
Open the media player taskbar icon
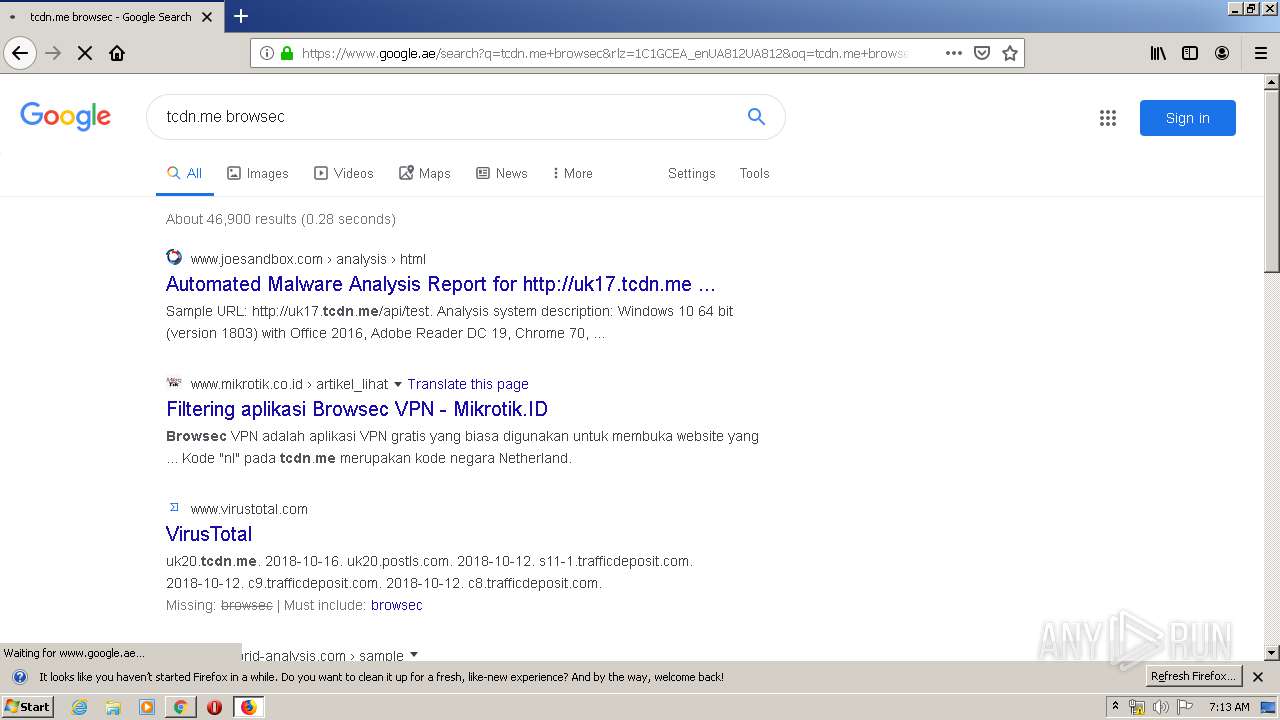[147, 707]
